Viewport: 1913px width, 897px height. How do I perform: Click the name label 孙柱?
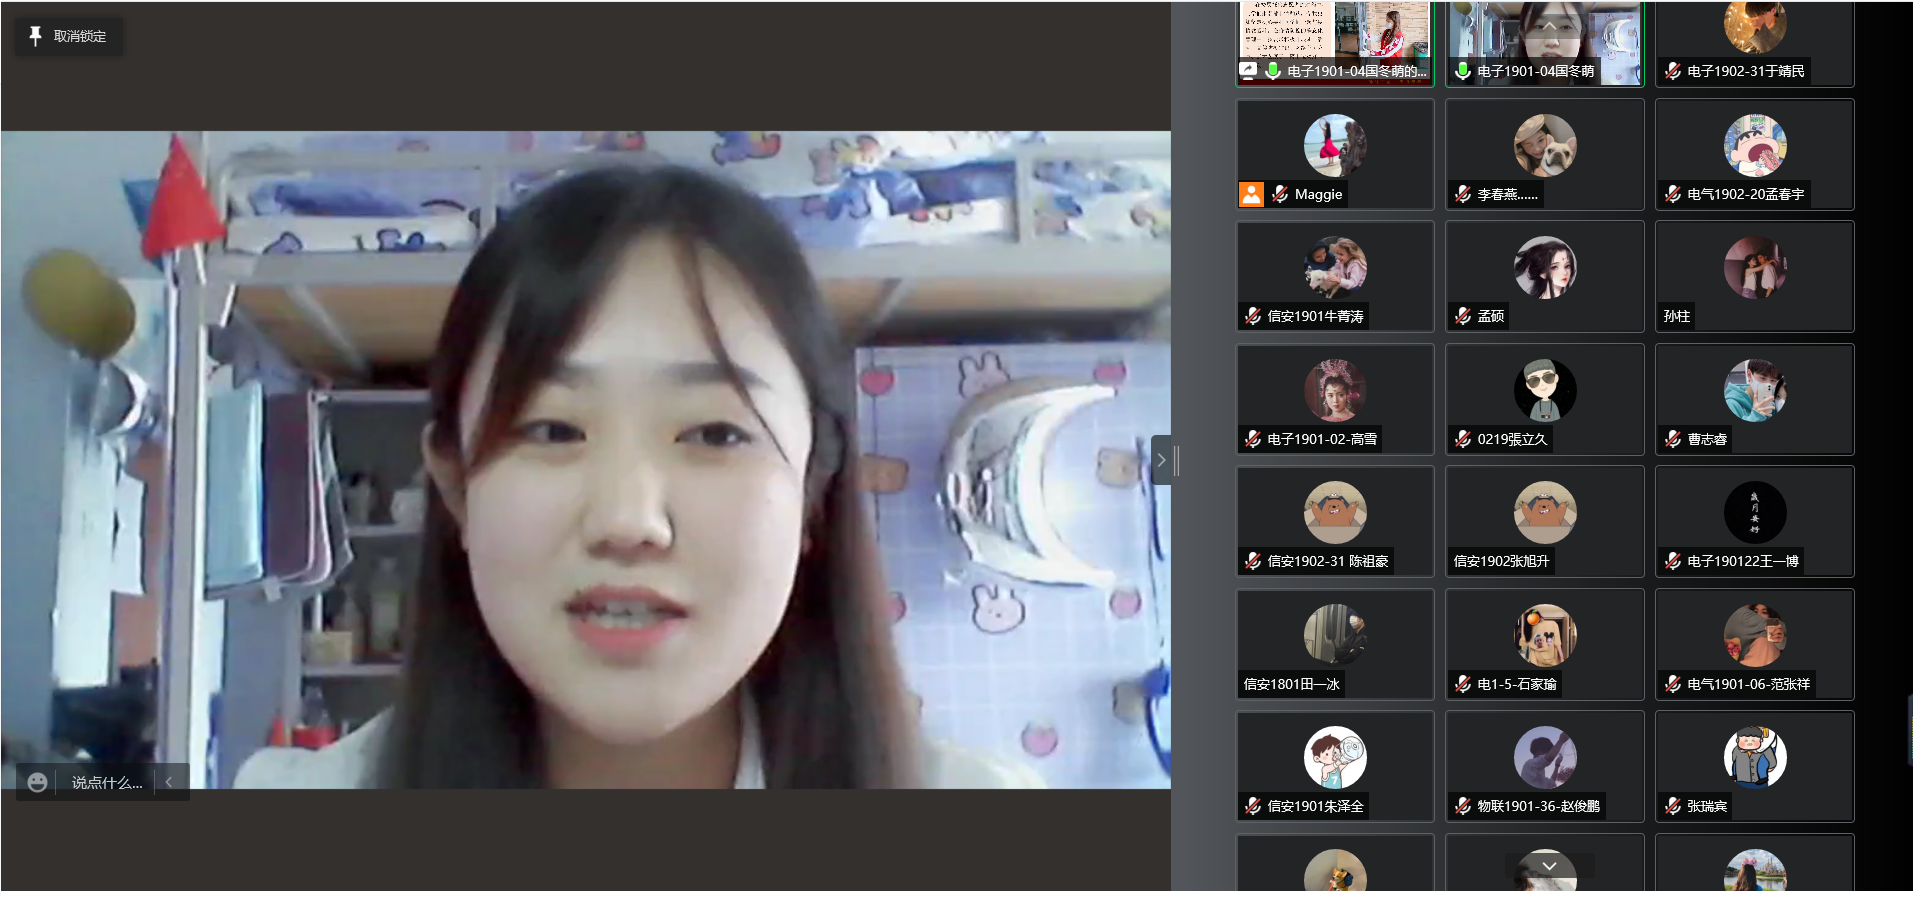tap(1677, 316)
